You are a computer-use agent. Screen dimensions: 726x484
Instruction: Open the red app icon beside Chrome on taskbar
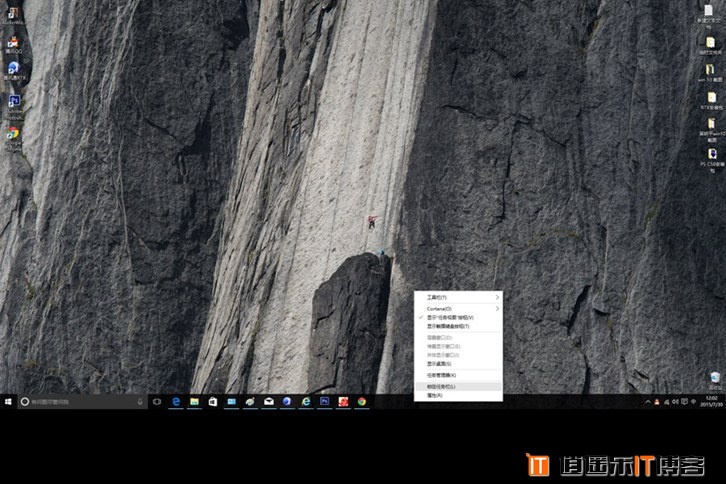(x=343, y=402)
